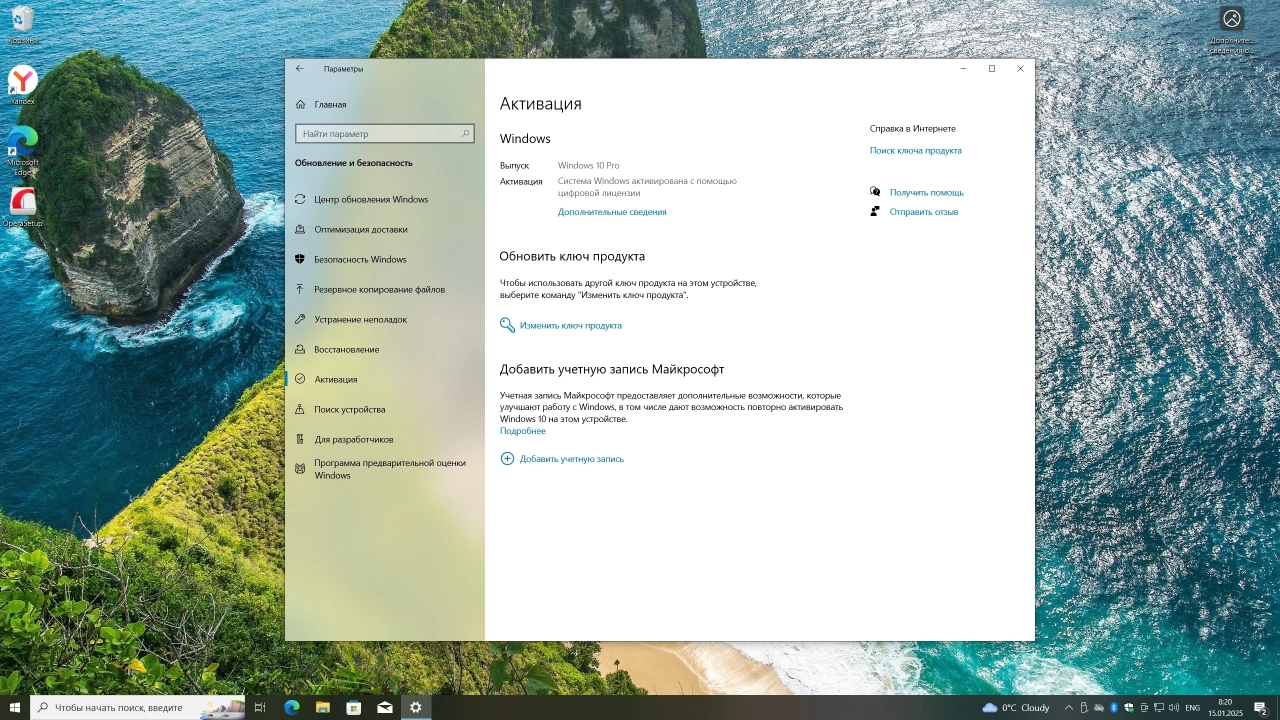Select the Windows 10 Pro edition text
The height and width of the screenshot is (720, 1280).
point(589,165)
